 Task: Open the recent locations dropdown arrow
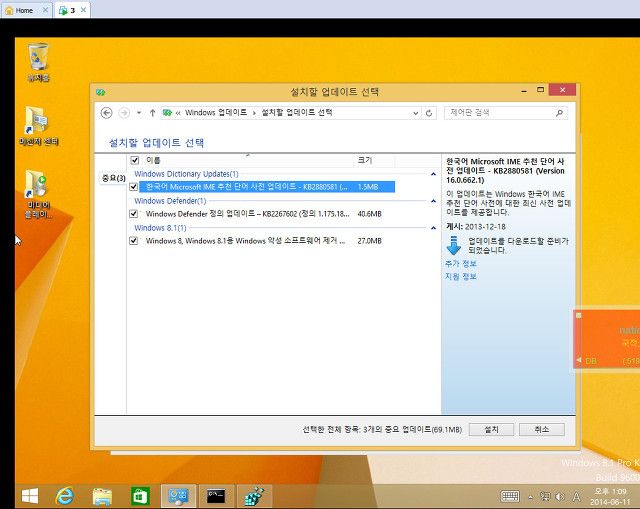click(139, 113)
